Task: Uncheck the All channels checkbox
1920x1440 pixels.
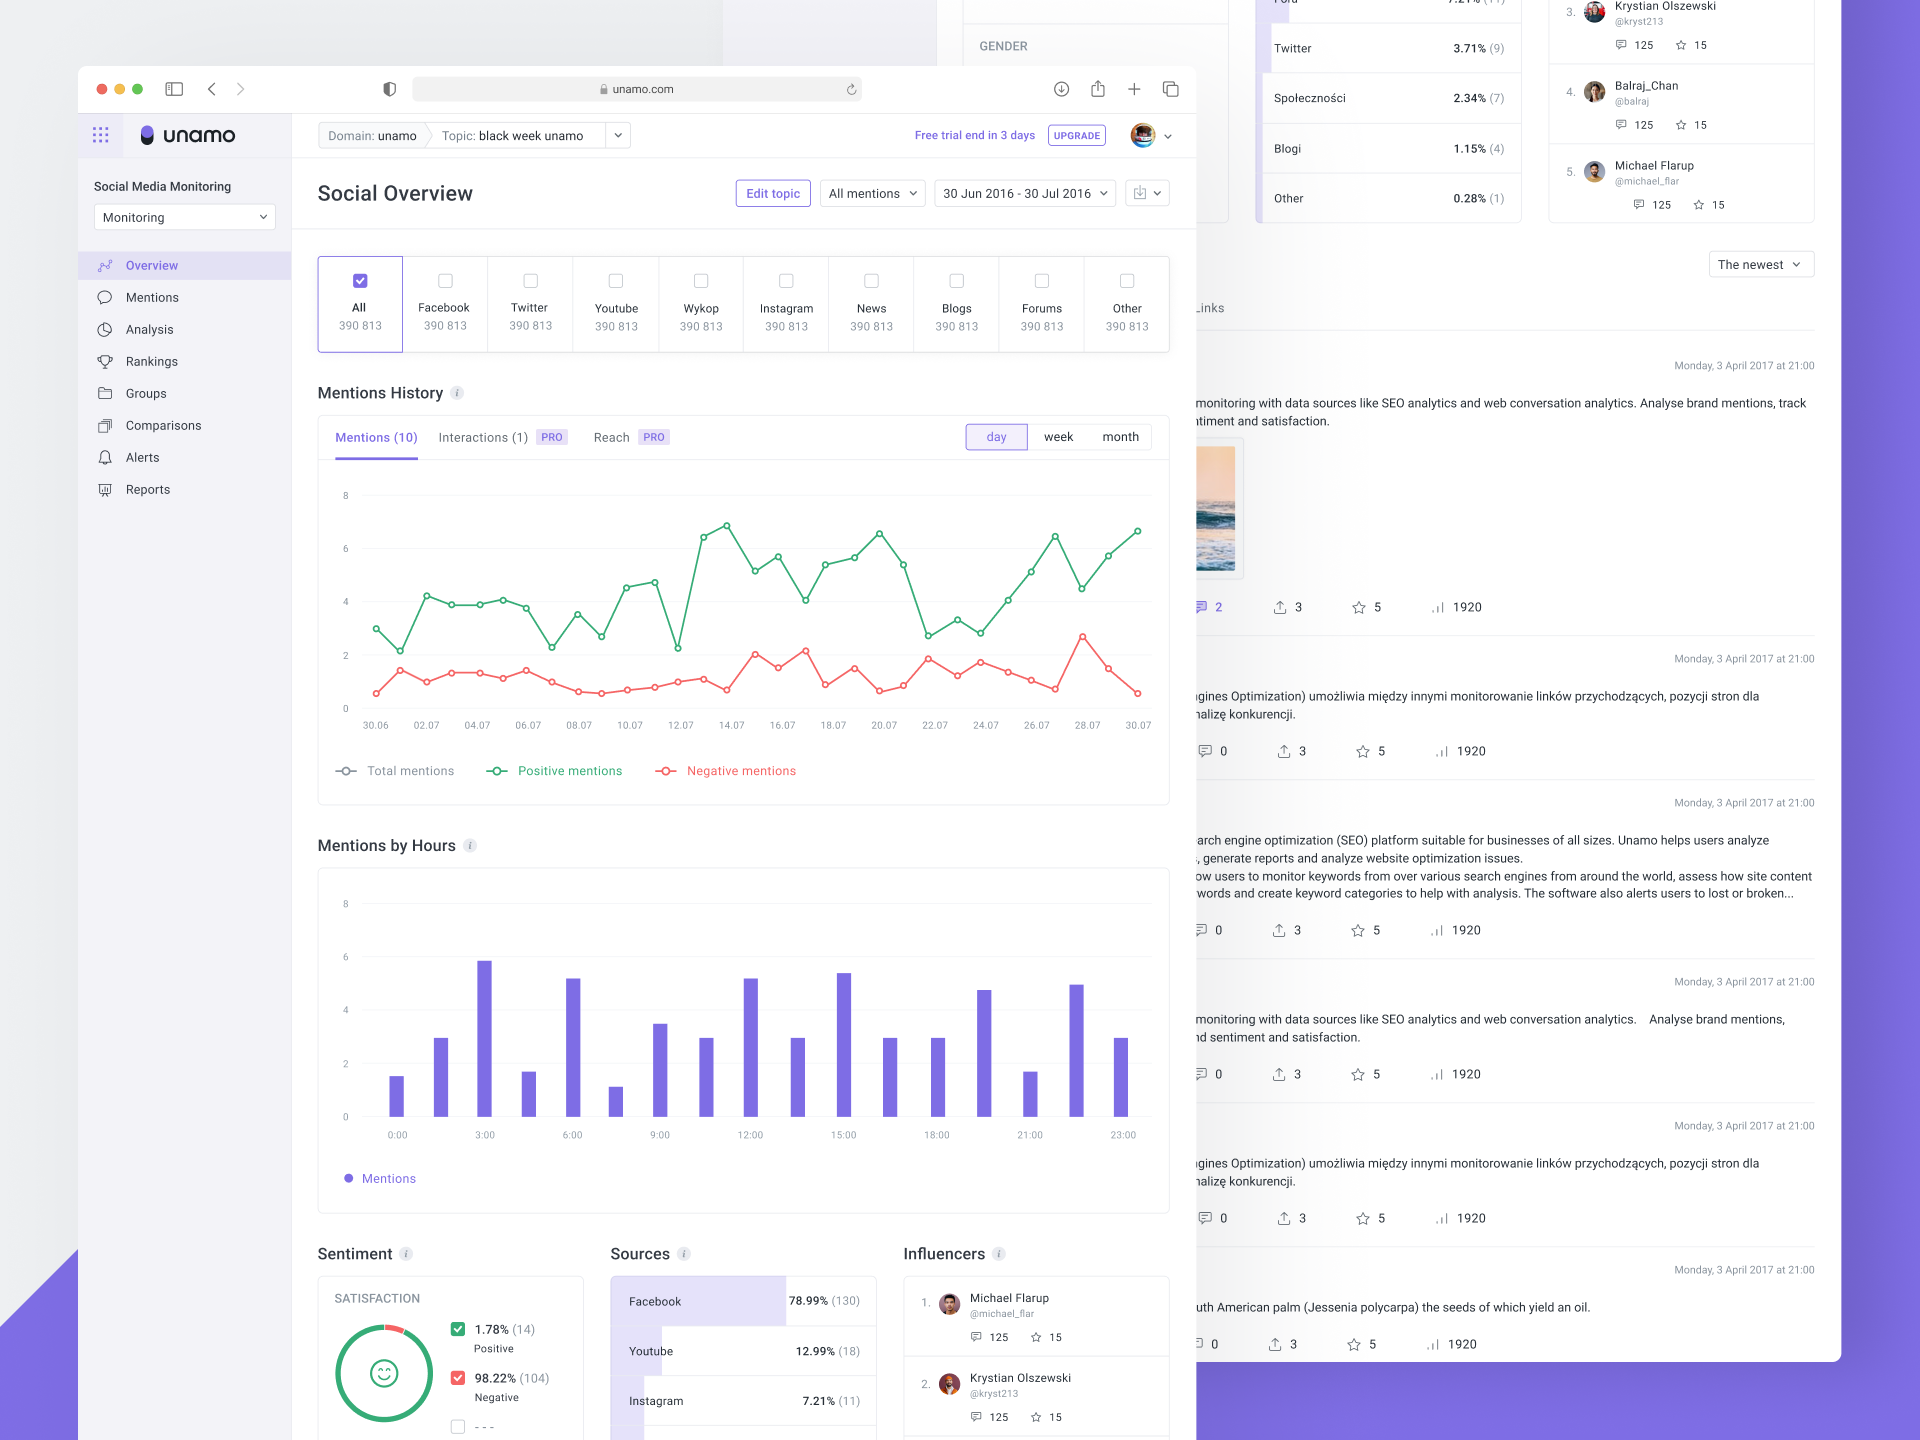Action: coord(359,281)
